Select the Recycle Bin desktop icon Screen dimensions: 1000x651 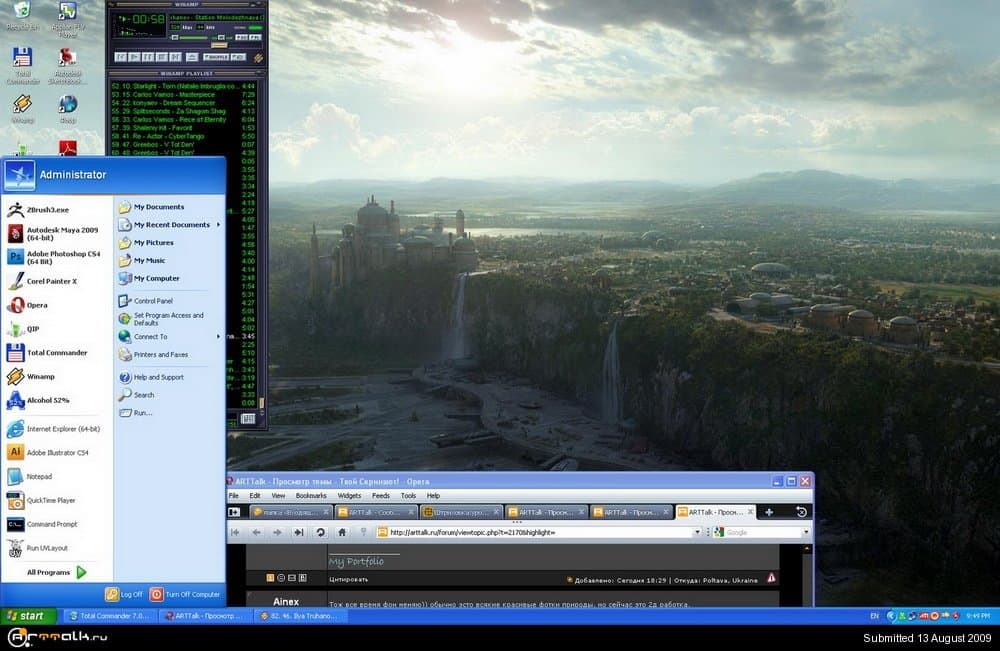click(x=22, y=16)
